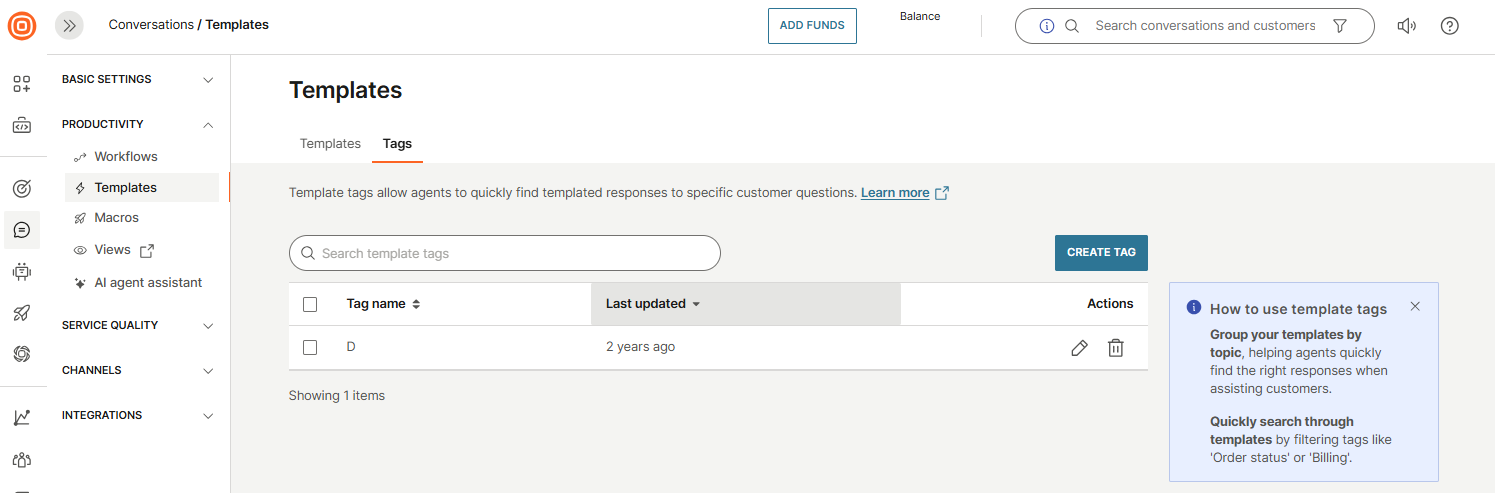Viewport: 1495px width, 493px height.
Task: Click the Create Tag button
Action: click(1101, 253)
